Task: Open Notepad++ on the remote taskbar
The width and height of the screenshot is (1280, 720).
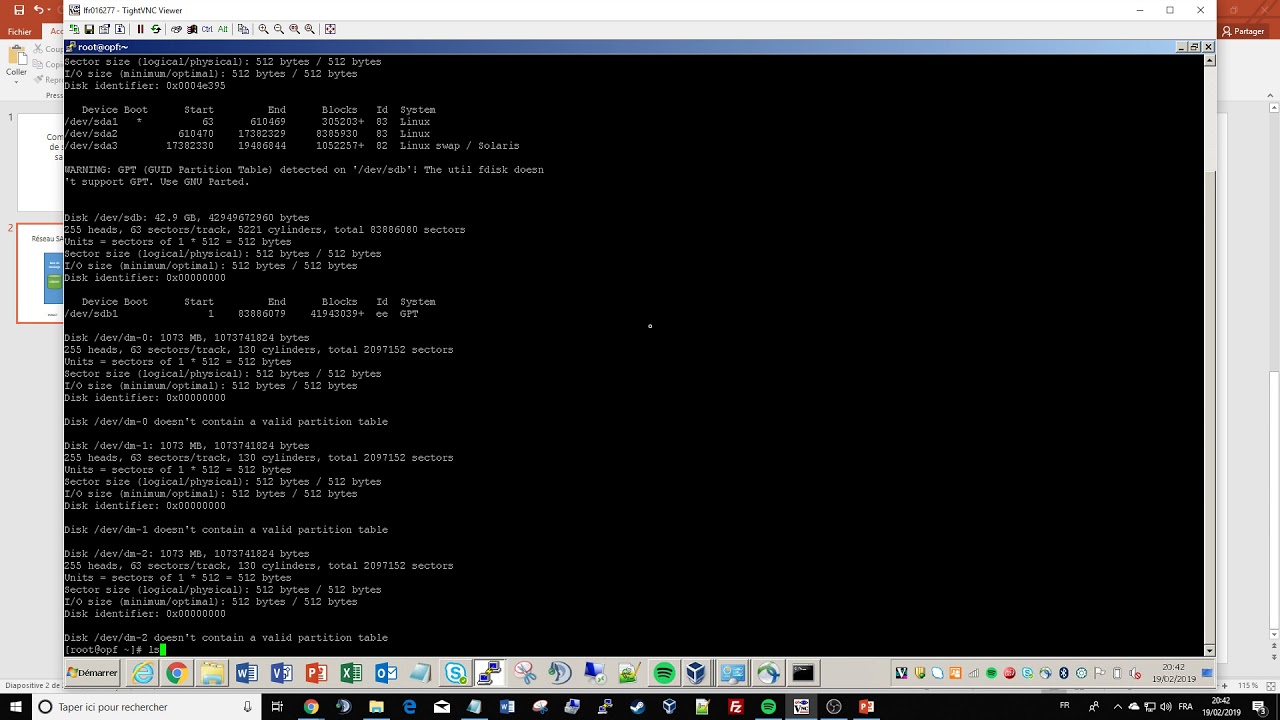Action: click(629, 673)
